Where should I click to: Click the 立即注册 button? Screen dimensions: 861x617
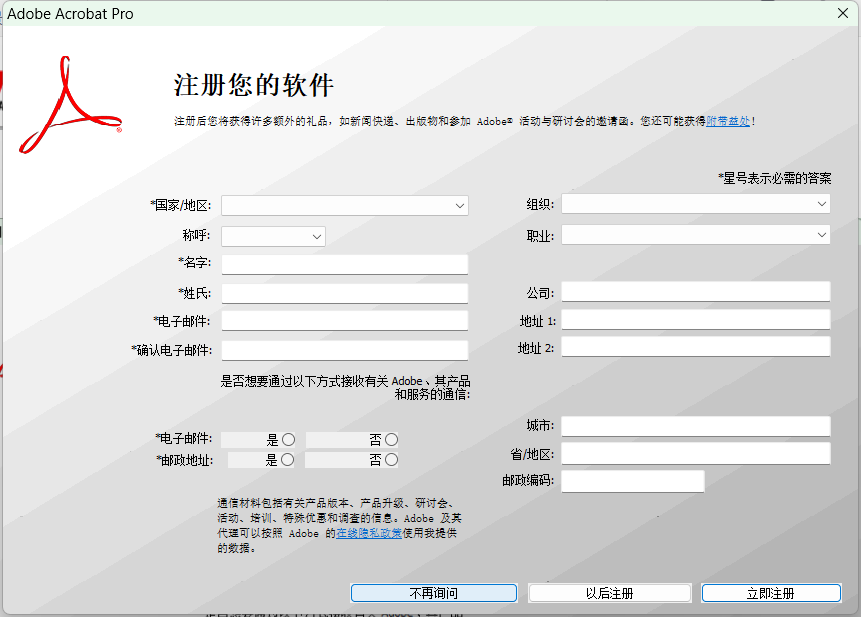pos(771,593)
